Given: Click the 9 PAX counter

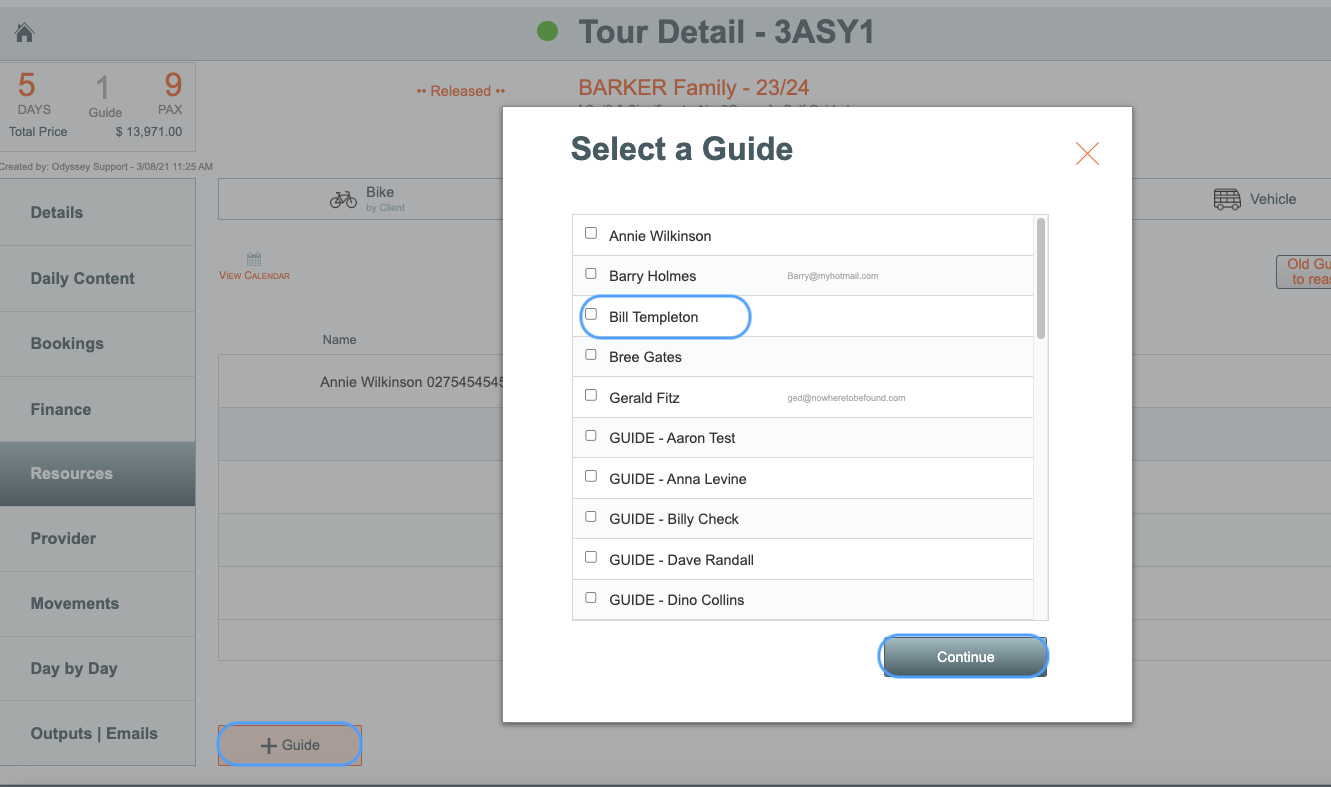Looking at the screenshot, I should pos(171,93).
